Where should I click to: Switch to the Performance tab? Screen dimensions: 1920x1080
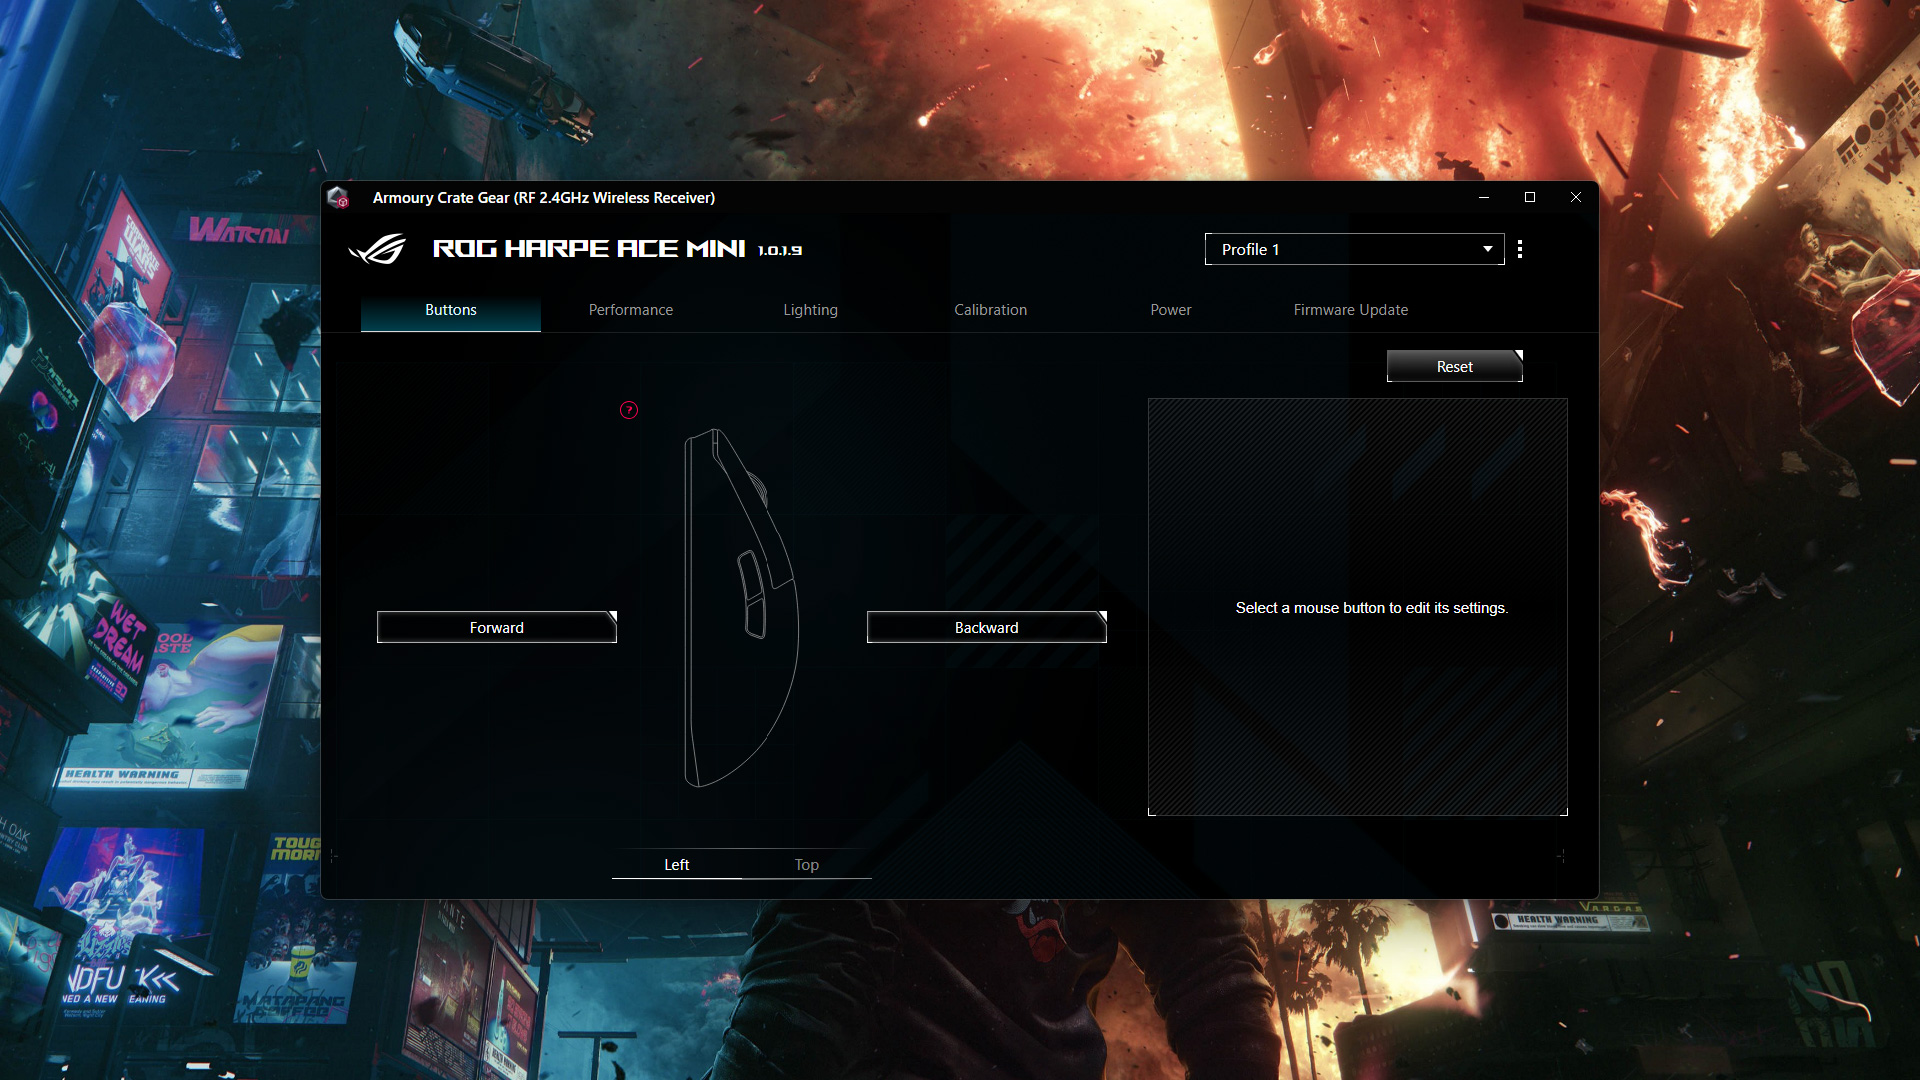630,310
